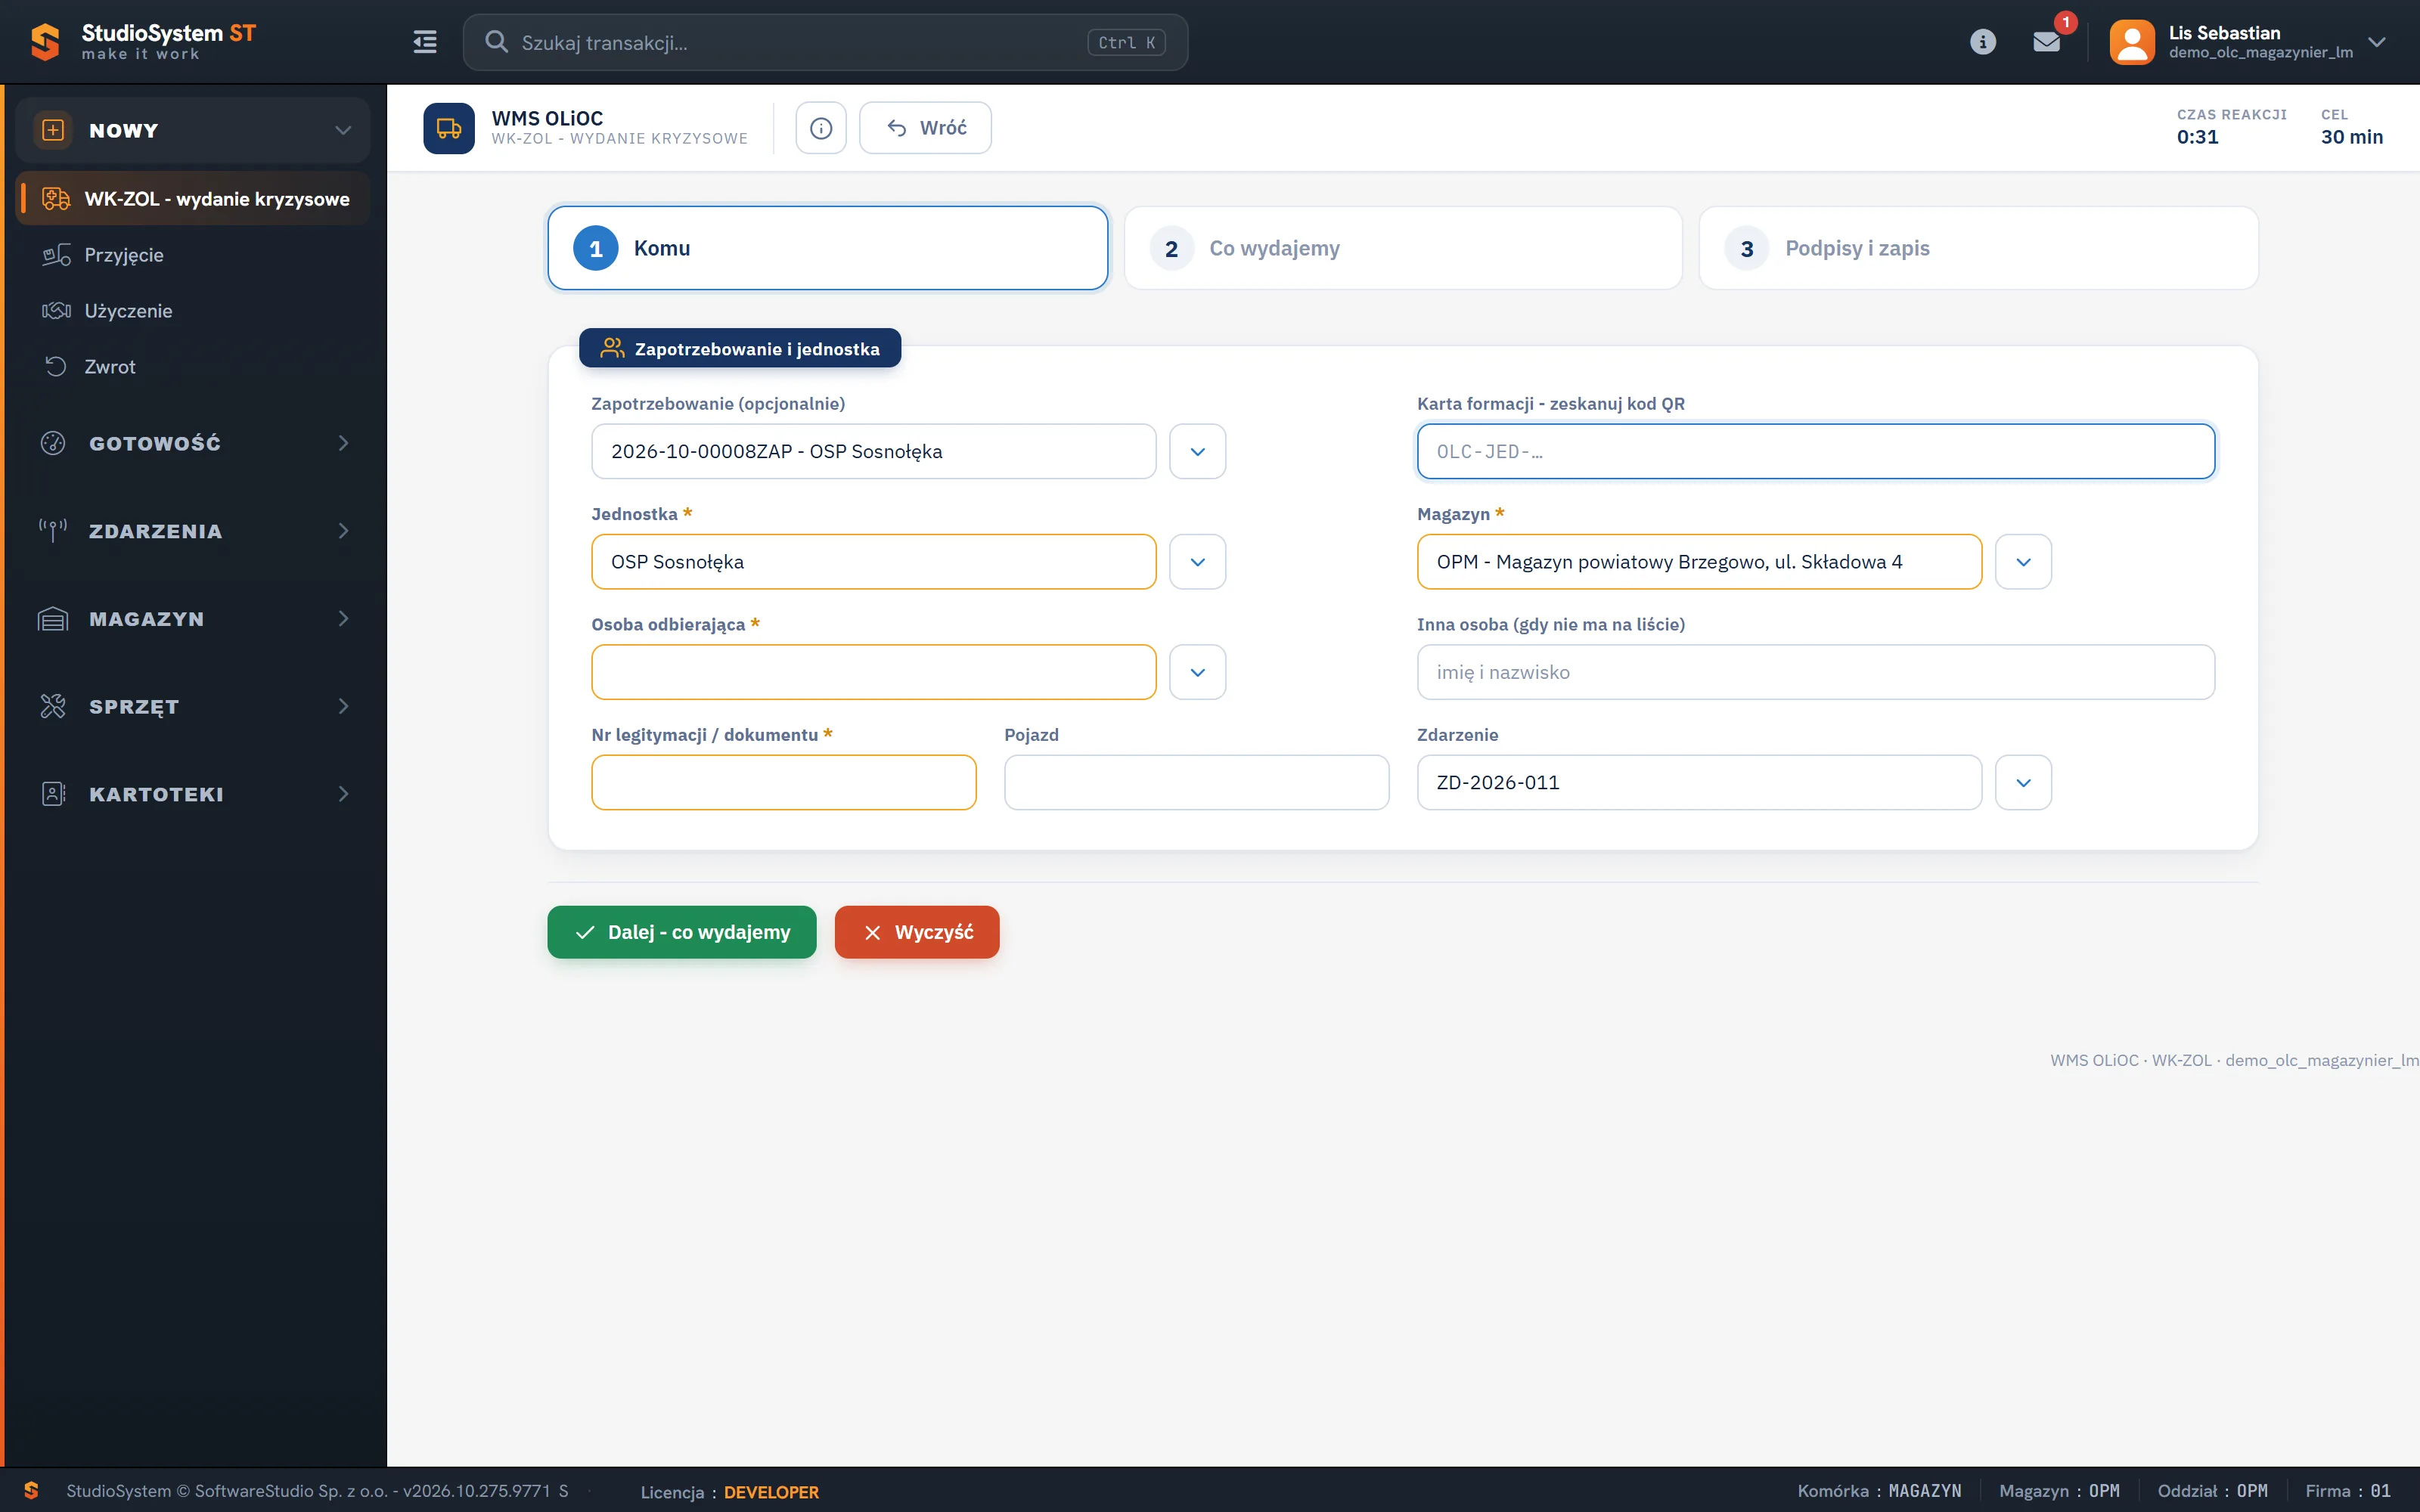This screenshot has height=1512, width=2420.
Task: Click the Lis Sebastian user avatar
Action: 2132,42
